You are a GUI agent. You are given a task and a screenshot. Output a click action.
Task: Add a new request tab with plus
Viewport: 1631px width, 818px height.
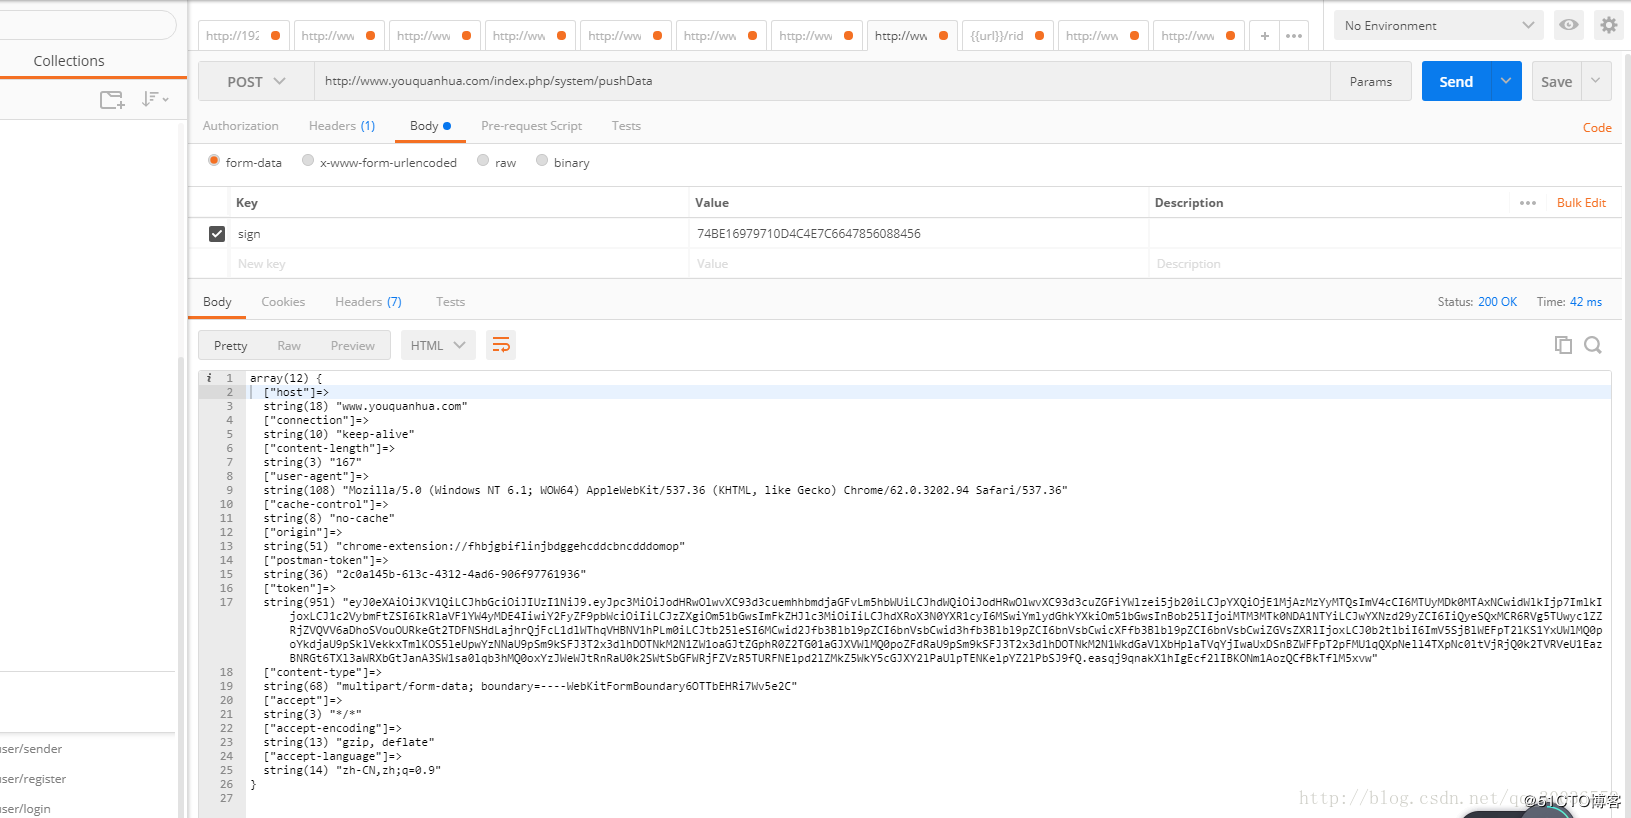[1265, 36]
